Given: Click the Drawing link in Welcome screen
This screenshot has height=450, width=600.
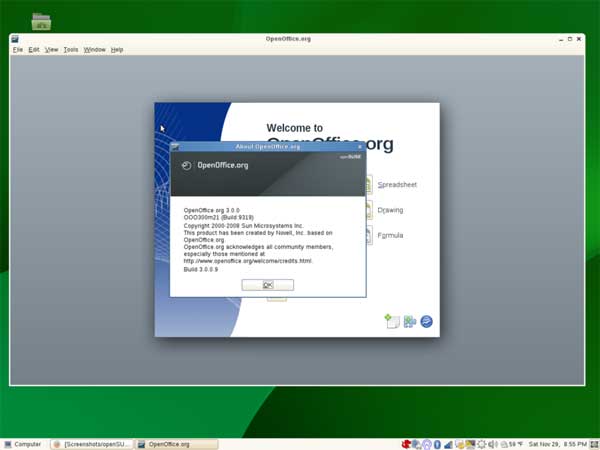Looking at the screenshot, I should pos(390,211).
